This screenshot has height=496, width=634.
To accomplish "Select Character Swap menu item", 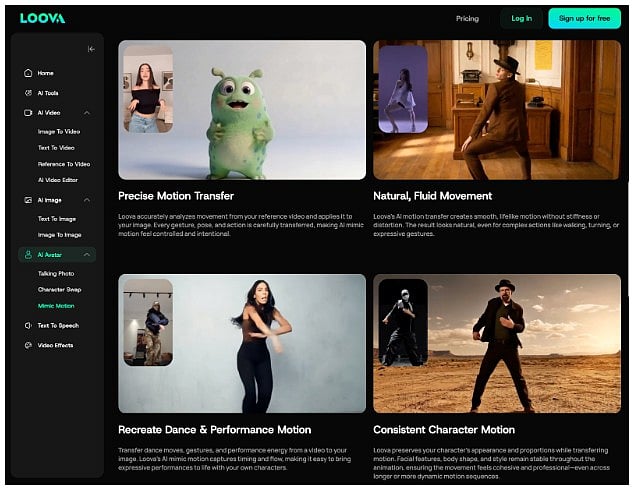I will (x=58, y=289).
